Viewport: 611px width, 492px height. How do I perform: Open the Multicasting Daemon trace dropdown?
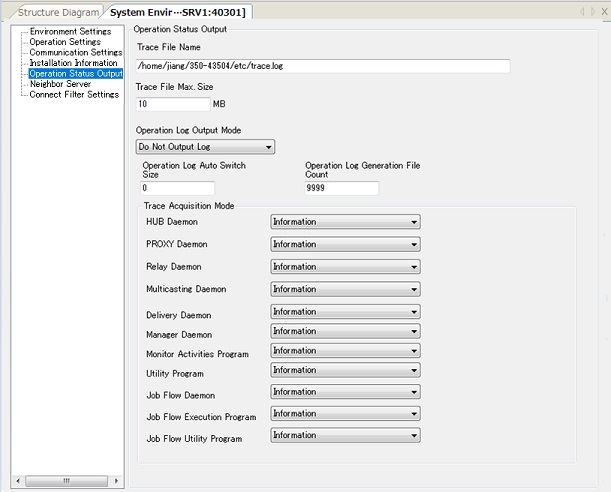345,289
